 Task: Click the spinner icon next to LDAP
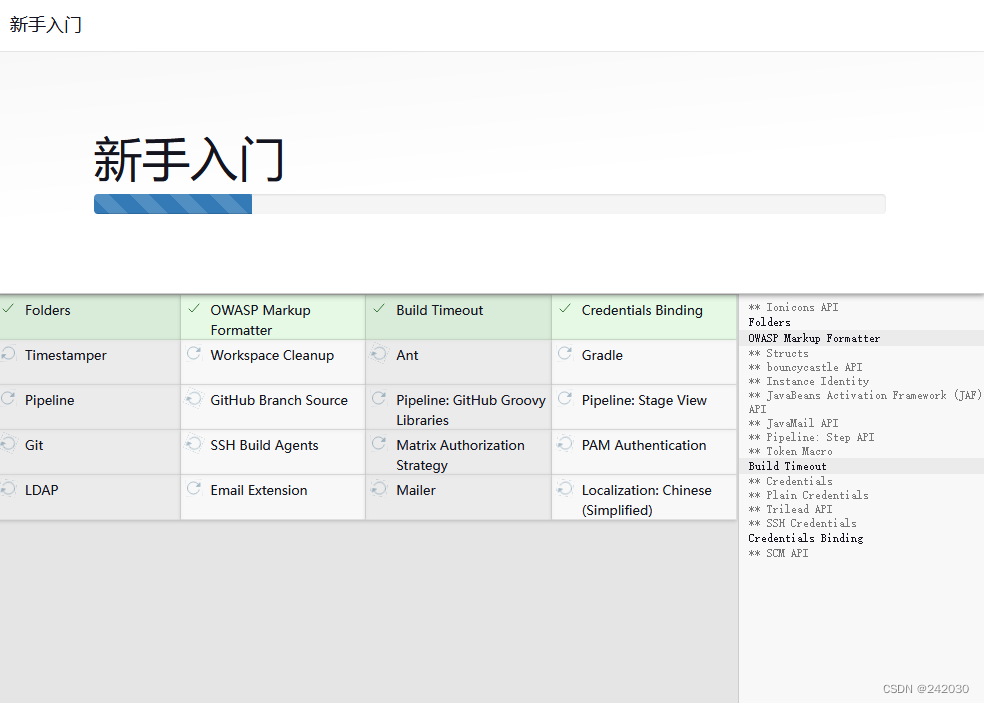coord(8,488)
